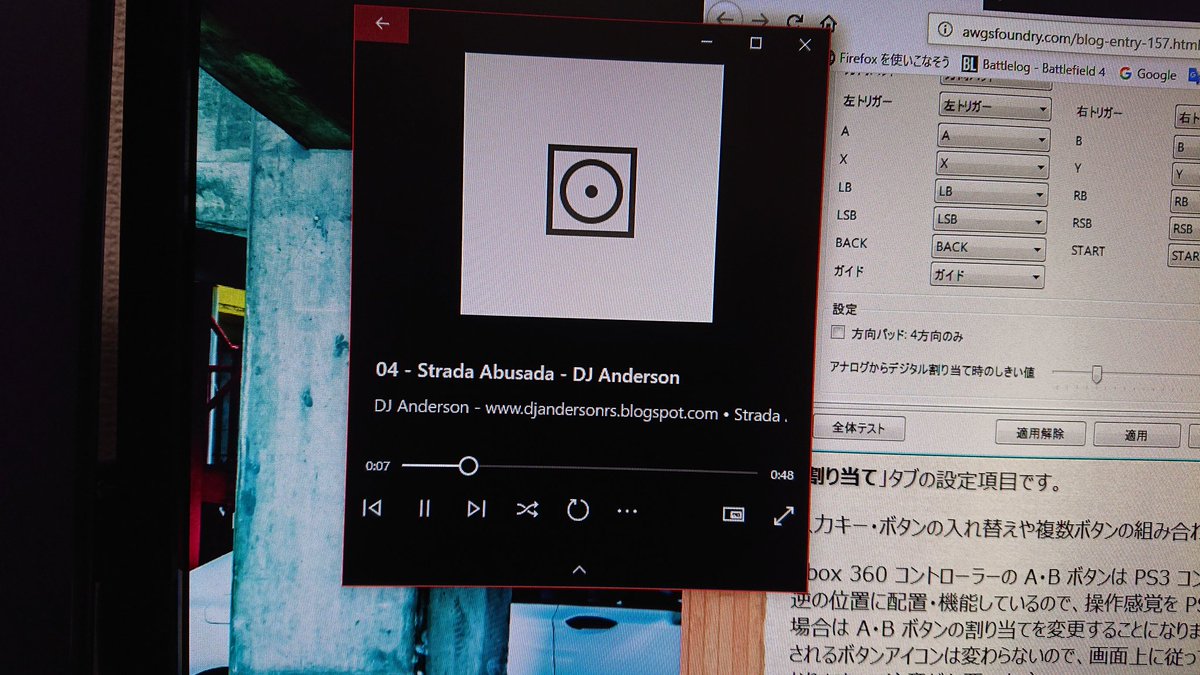Click the 適用 button
1200x675 pixels.
1136,436
